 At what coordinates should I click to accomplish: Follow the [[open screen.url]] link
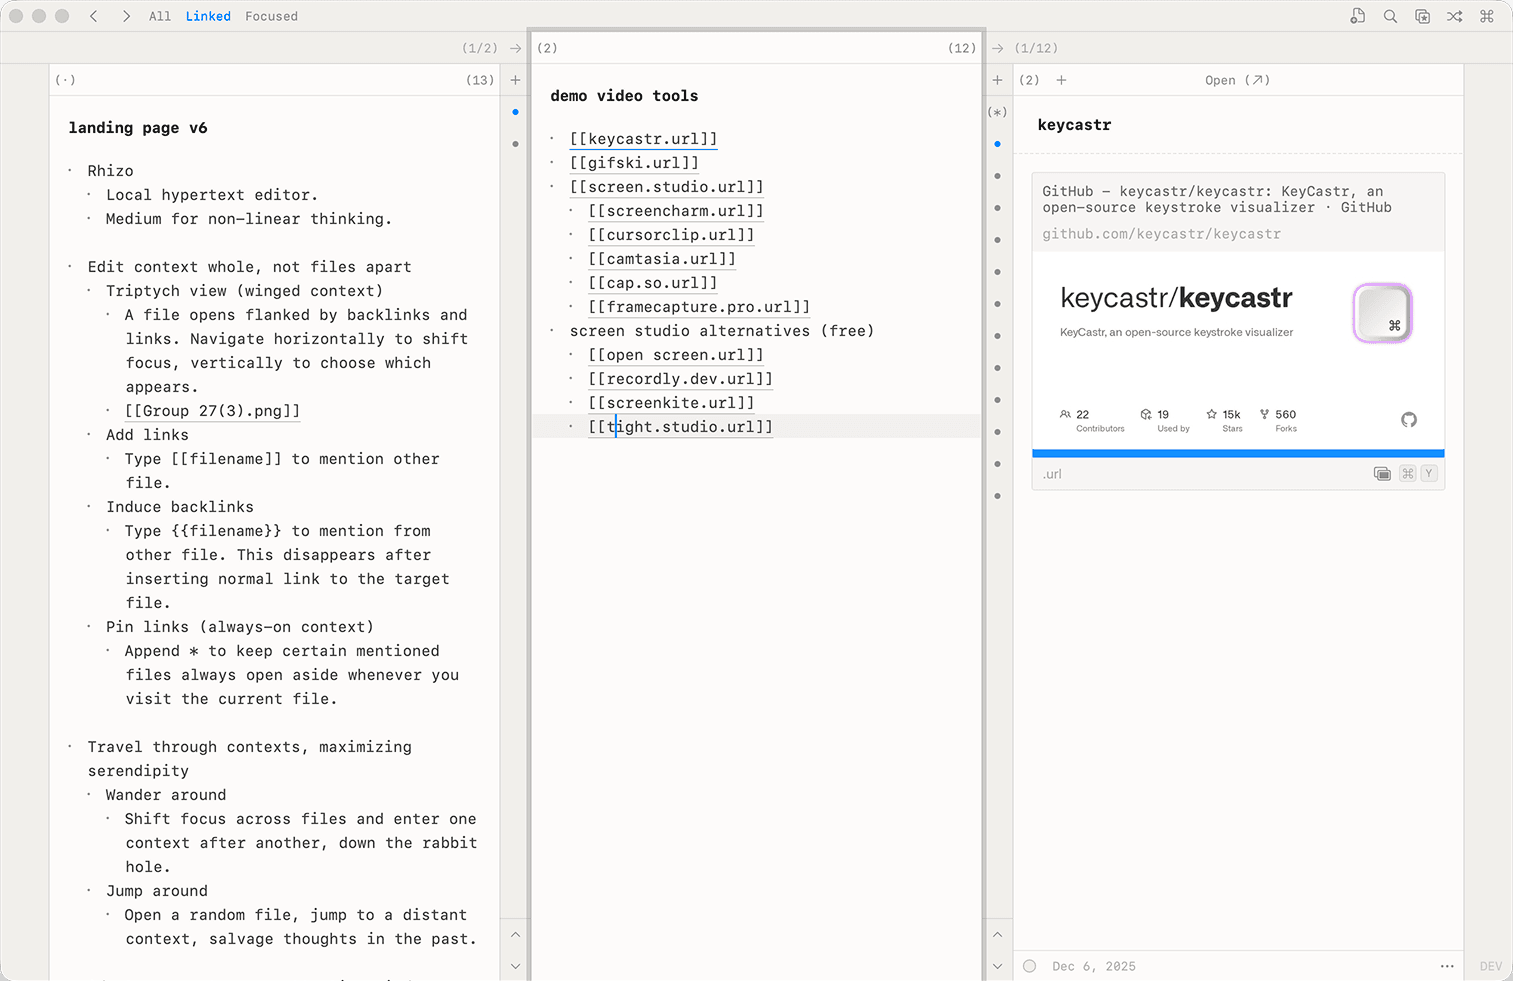click(x=676, y=355)
